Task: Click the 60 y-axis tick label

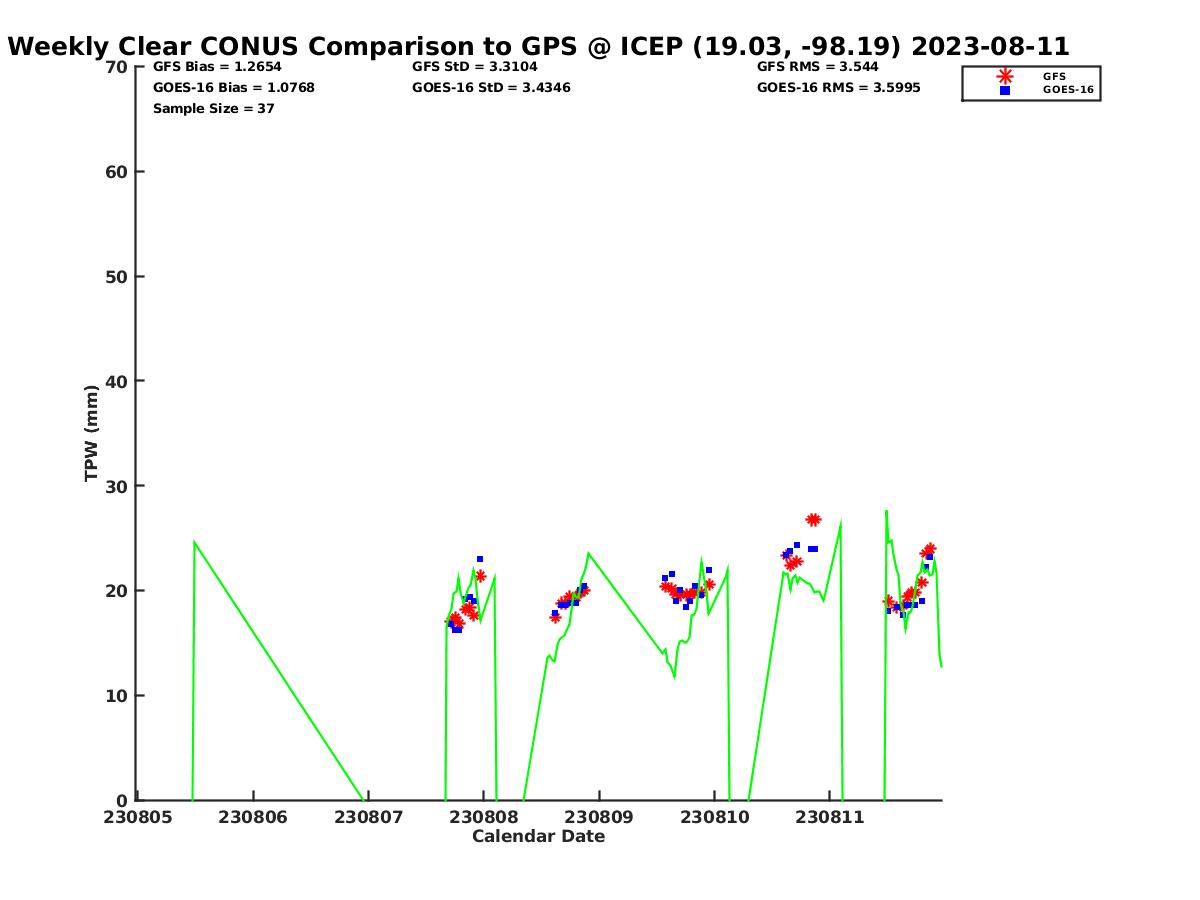Action: pyautogui.click(x=117, y=172)
